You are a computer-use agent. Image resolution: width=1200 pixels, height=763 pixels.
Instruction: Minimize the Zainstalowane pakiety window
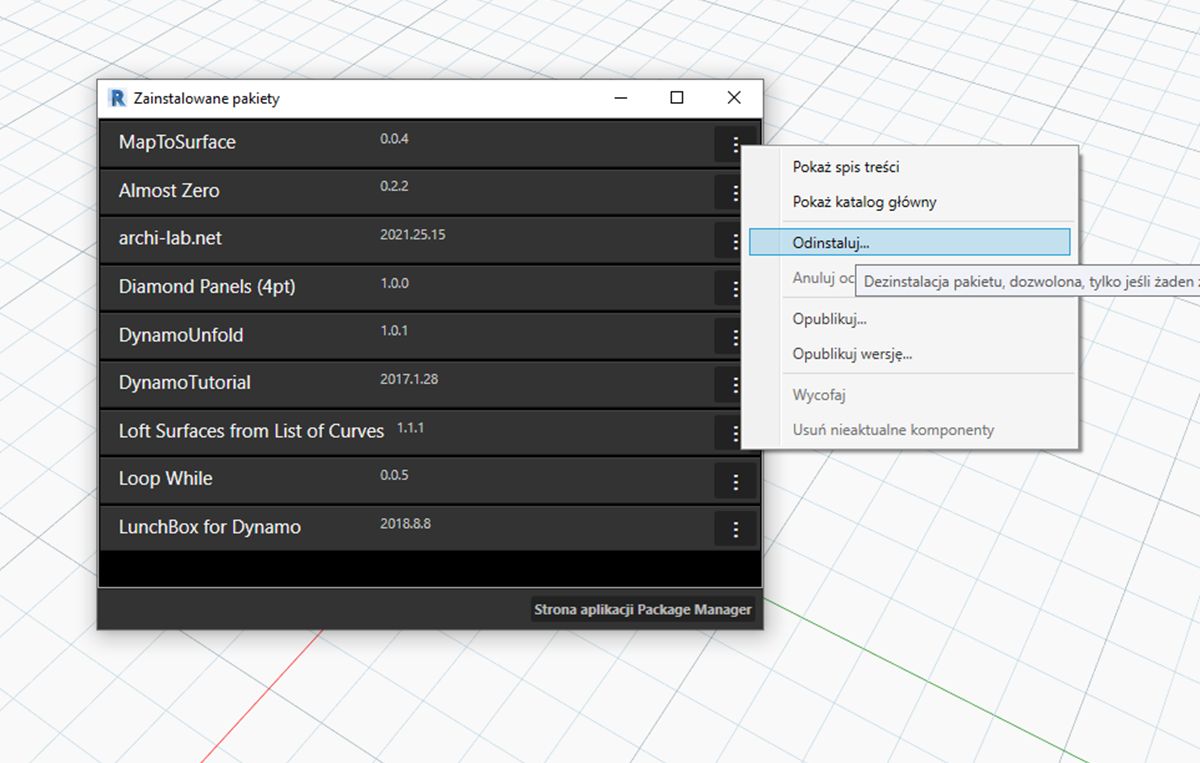click(x=621, y=98)
